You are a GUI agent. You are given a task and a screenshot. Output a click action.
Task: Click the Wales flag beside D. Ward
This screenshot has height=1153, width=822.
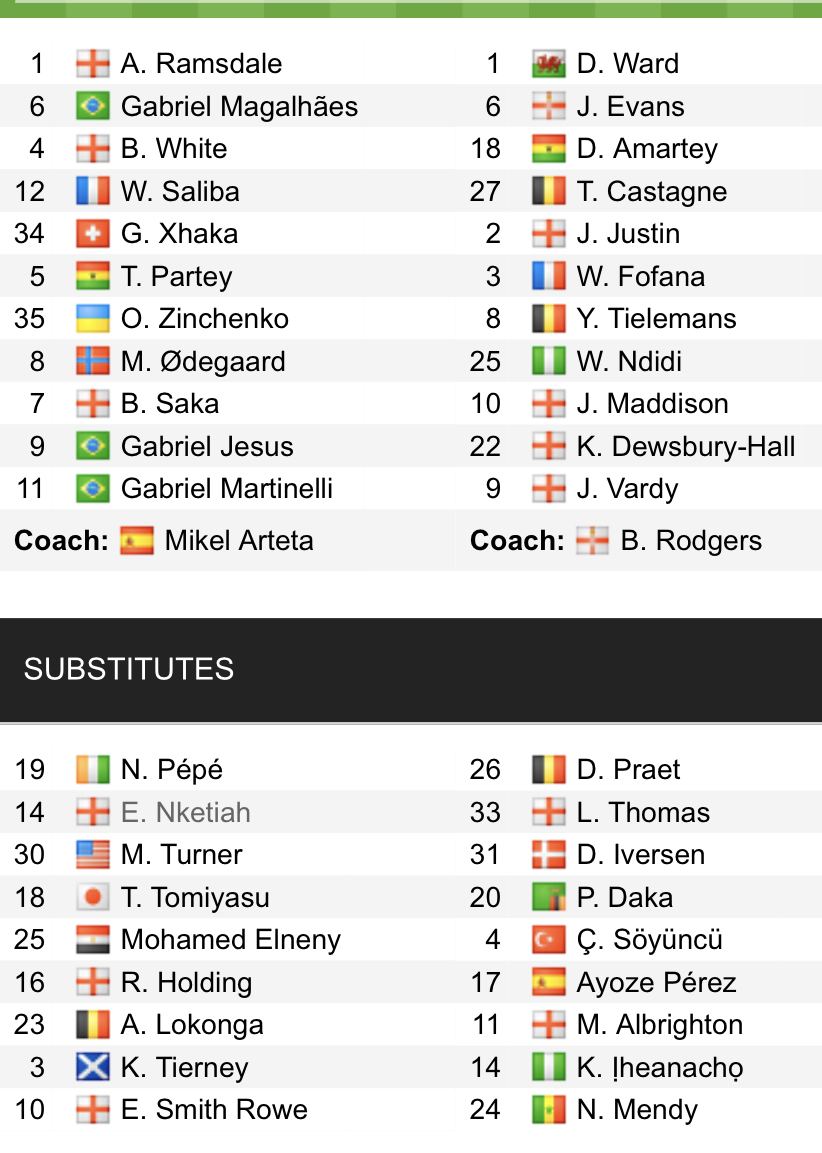(549, 64)
